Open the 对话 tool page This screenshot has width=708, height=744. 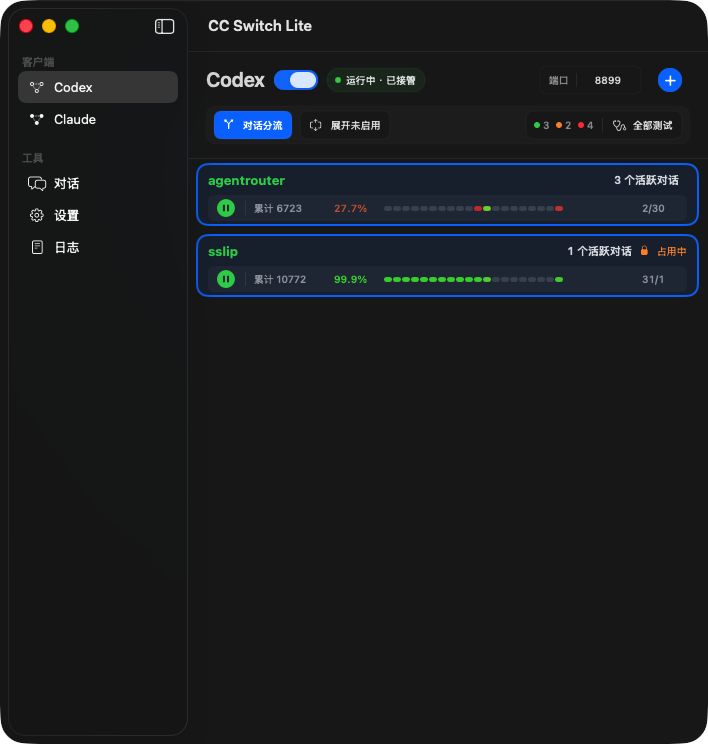click(x=98, y=183)
